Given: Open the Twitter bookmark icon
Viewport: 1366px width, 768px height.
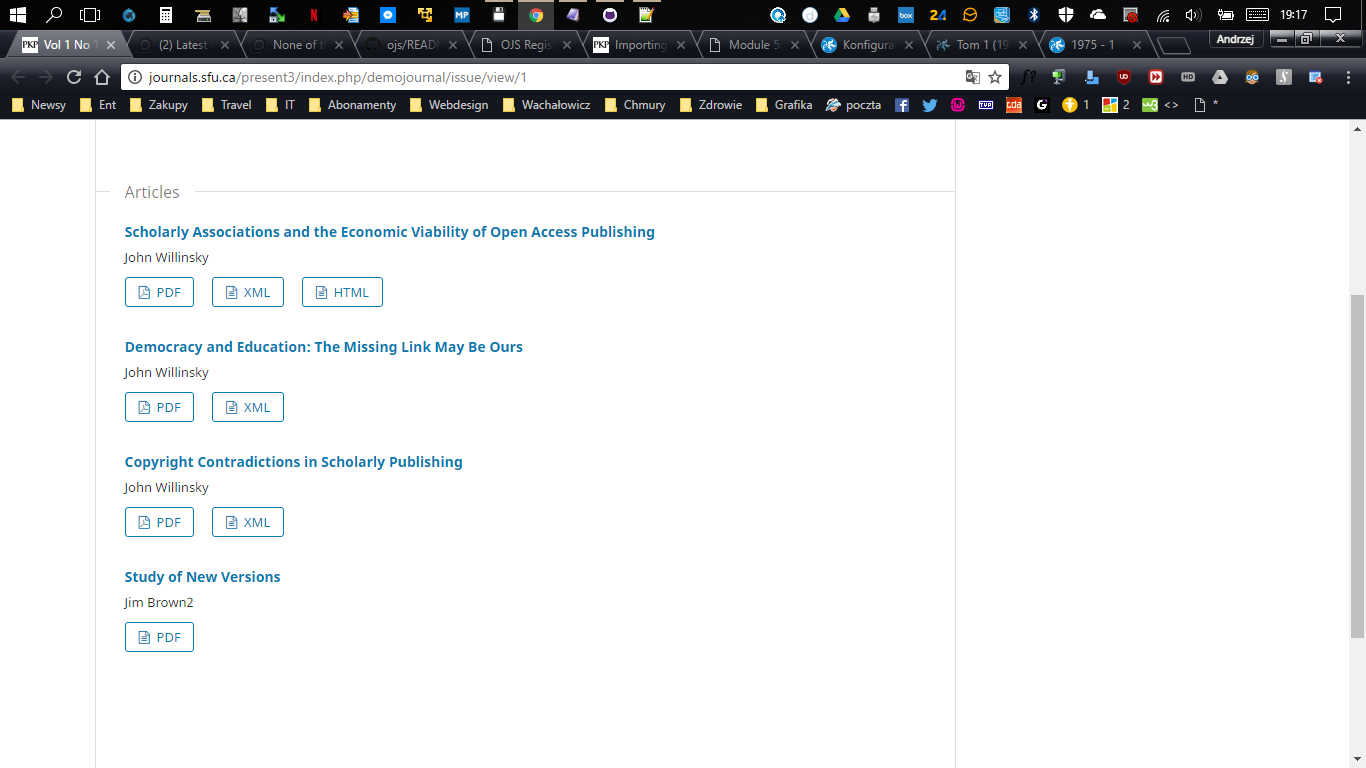Looking at the screenshot, I should 930,105.
